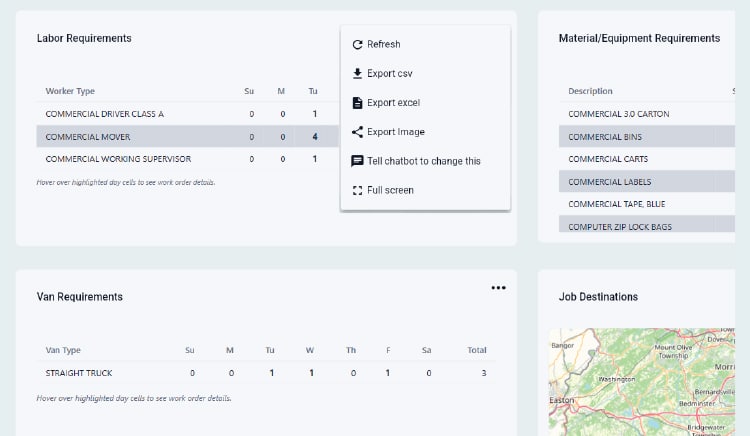750x436 pixels.
Task: Select Export csv menu entry
Action: pos(425,74)
